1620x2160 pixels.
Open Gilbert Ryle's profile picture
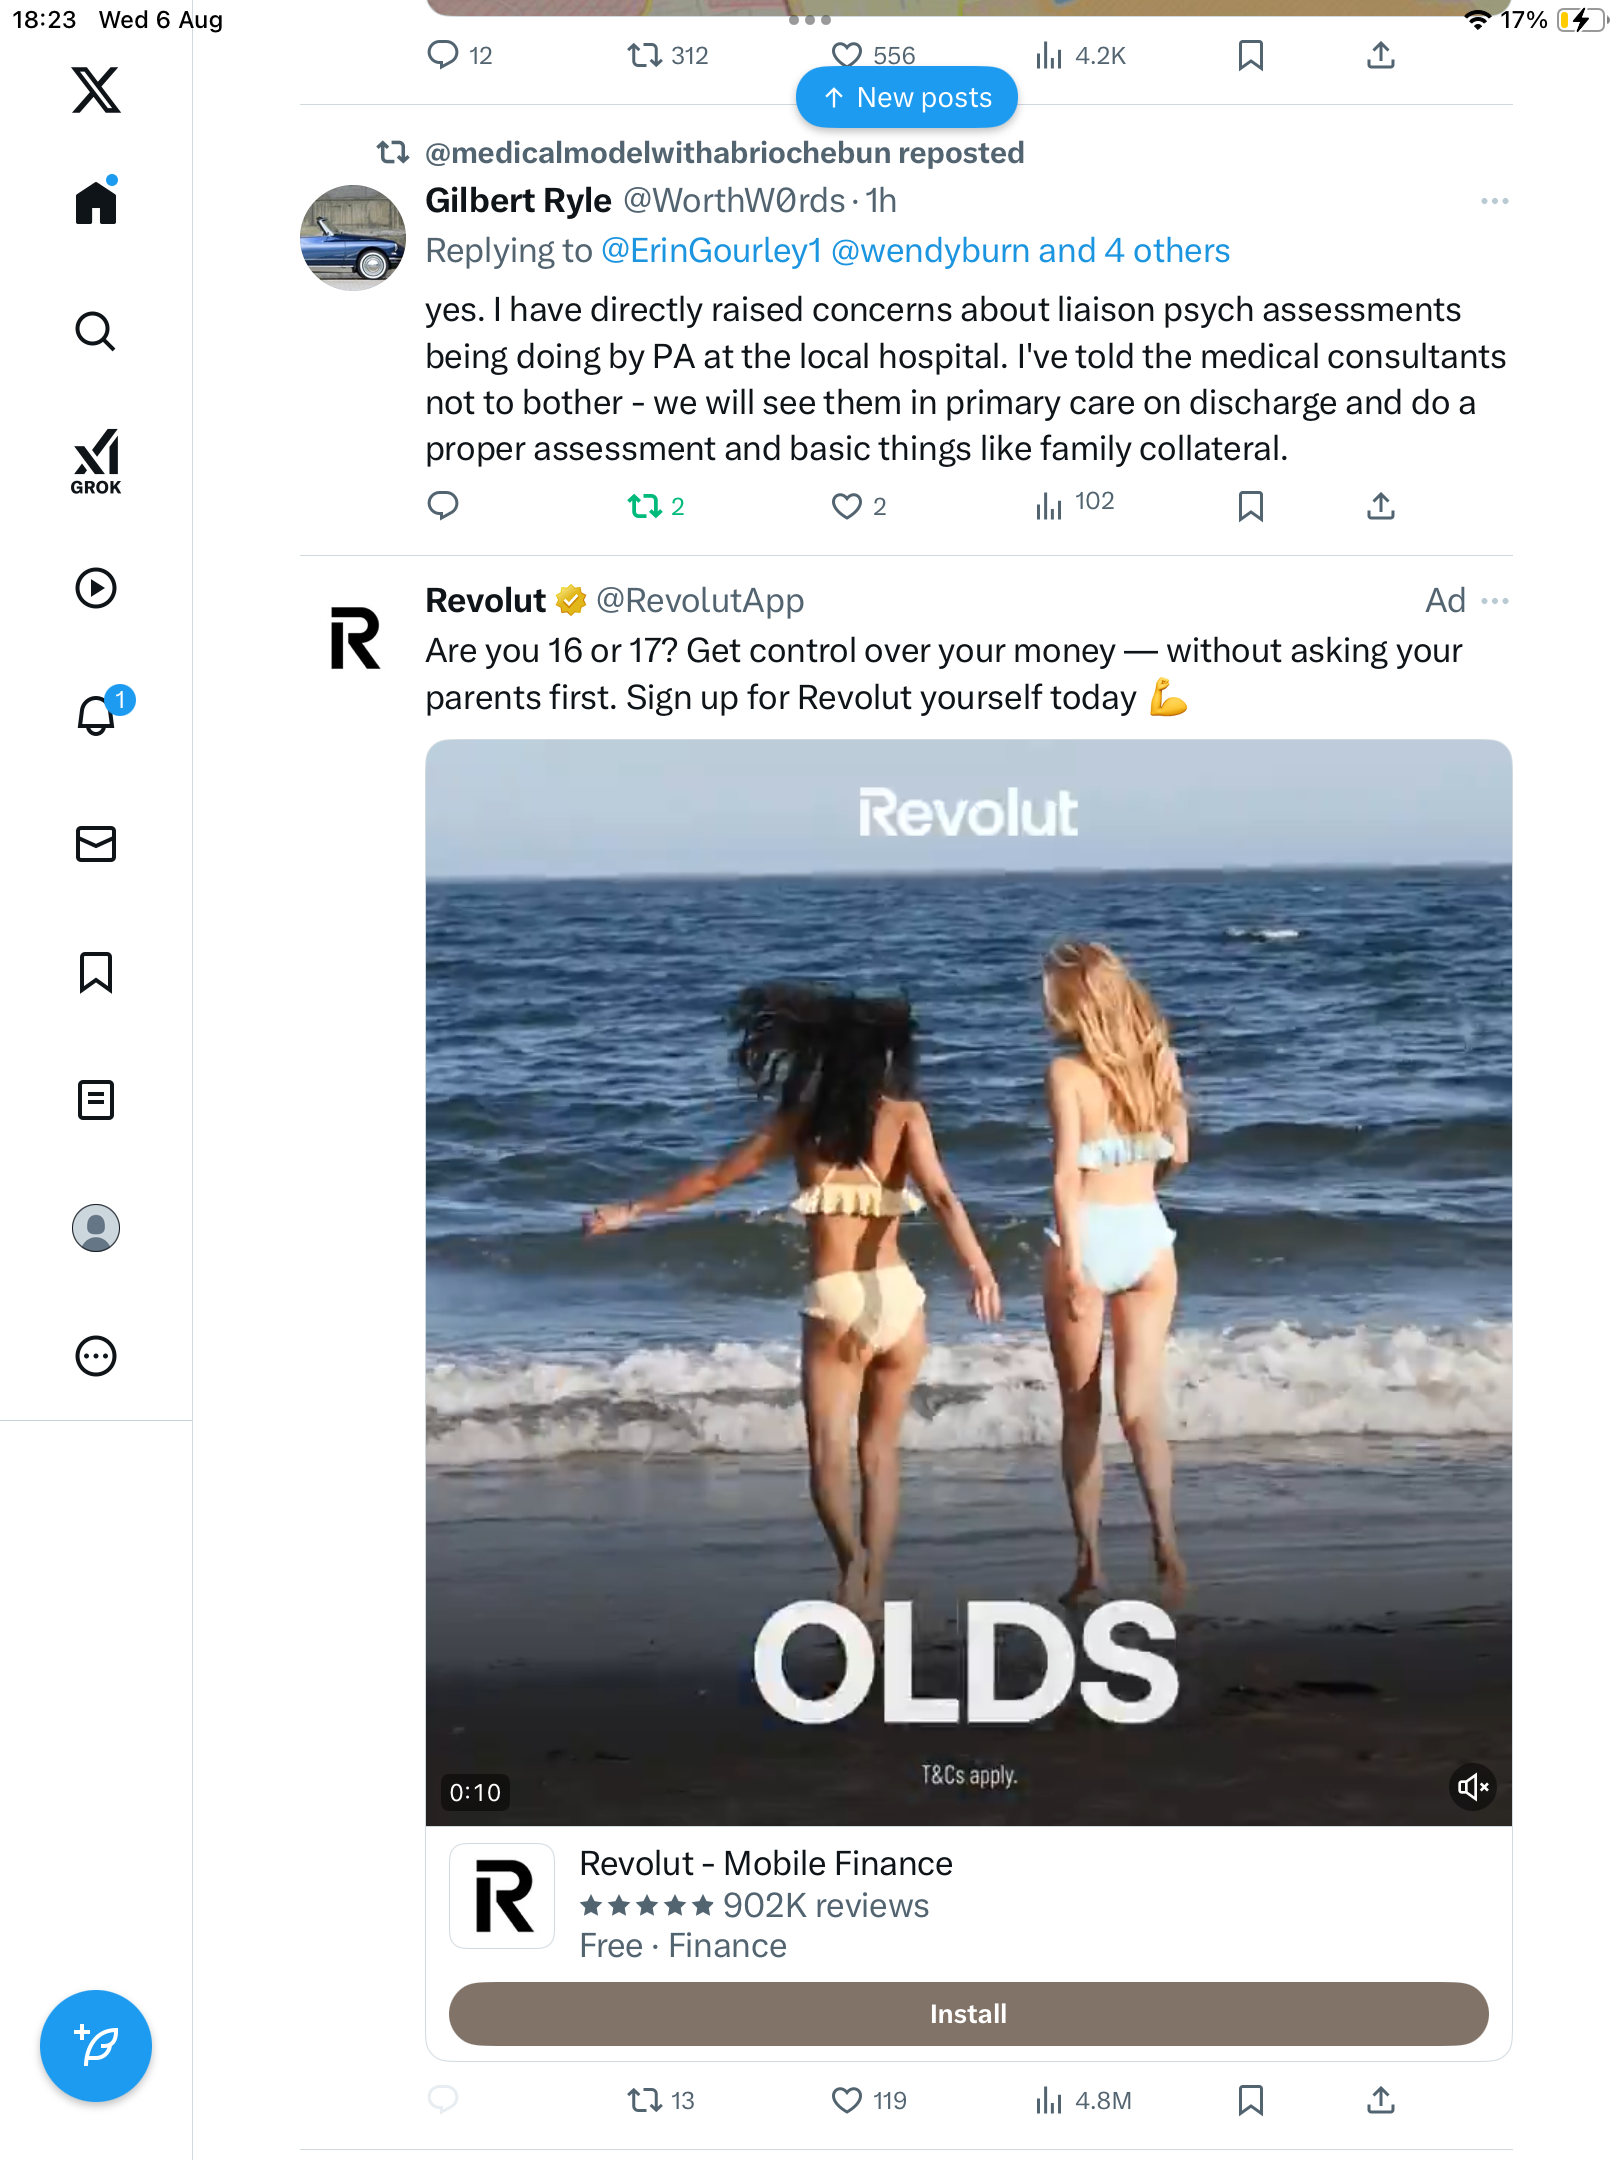coord(353,238)
